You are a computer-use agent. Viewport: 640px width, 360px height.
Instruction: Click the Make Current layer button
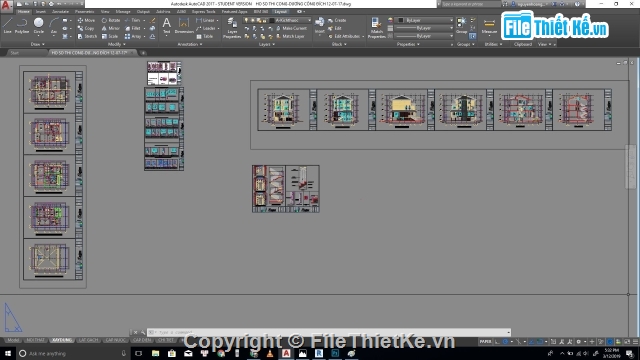[x=291, y=28]
